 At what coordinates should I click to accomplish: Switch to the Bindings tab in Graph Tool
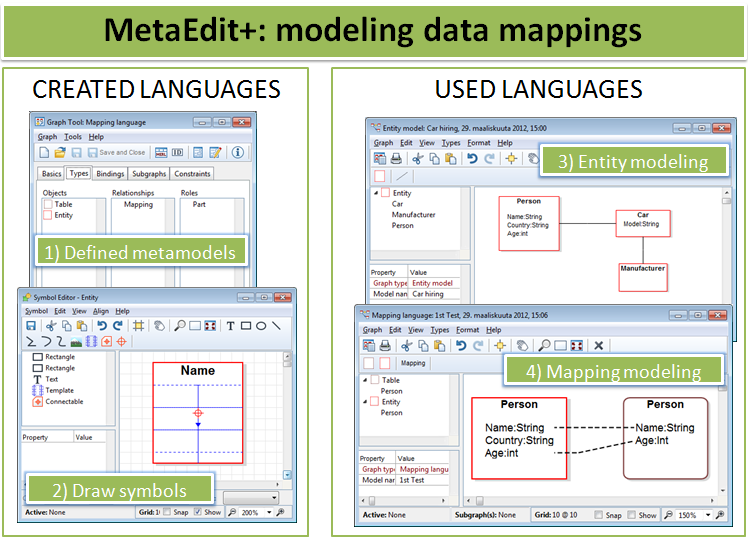coord(110,174)
